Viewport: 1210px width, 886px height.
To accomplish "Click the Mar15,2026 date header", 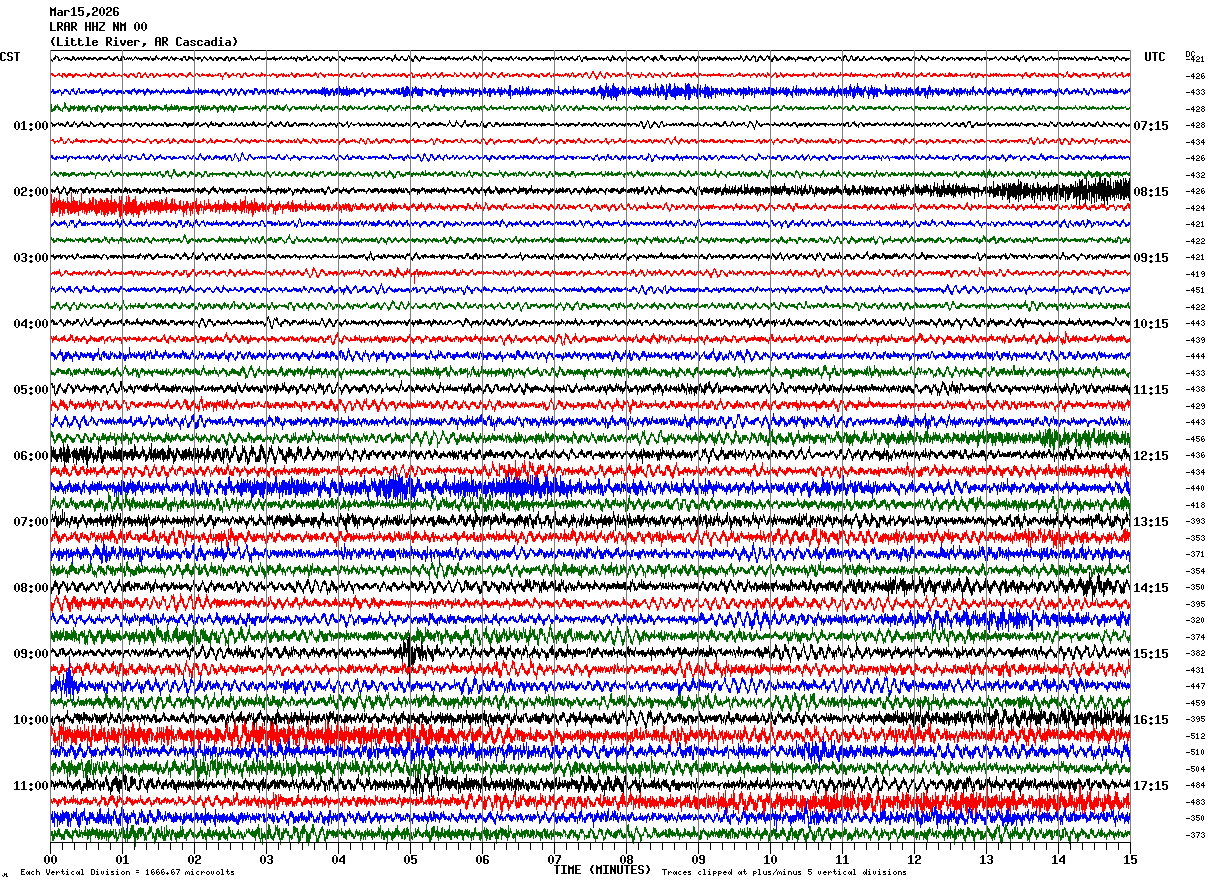I will point(84,12).
